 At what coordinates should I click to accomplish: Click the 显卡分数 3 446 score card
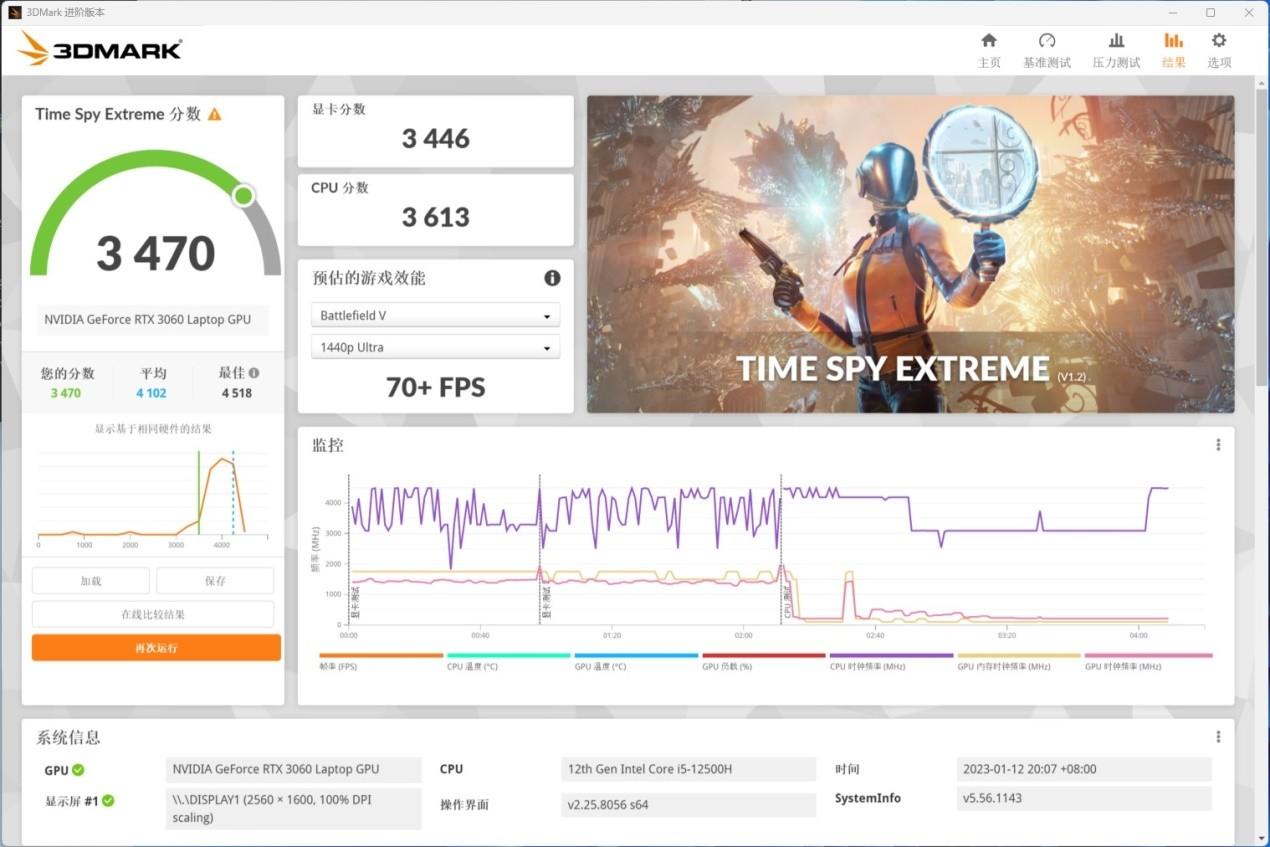click(x=435, y=131)
